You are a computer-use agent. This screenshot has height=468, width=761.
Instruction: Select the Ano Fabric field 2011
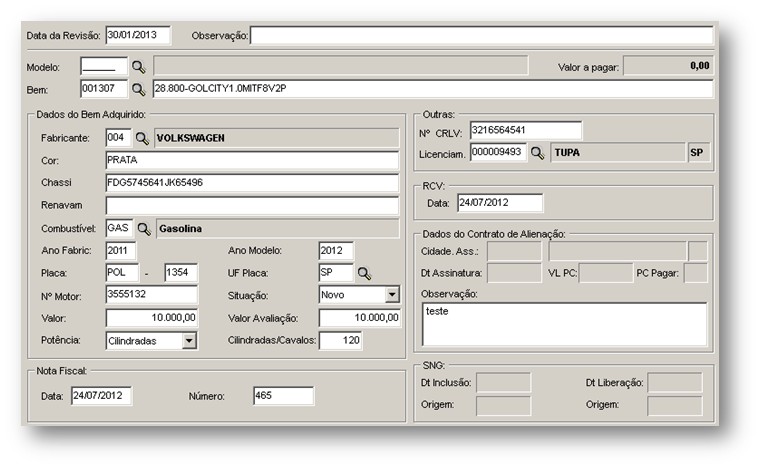pyautogui.click(x=121, y=251)
